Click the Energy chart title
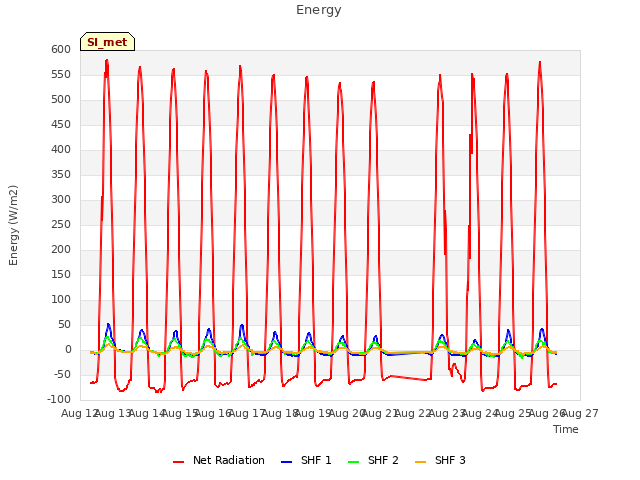Screen dimensions: 640x480 click(x=319, y=10)
